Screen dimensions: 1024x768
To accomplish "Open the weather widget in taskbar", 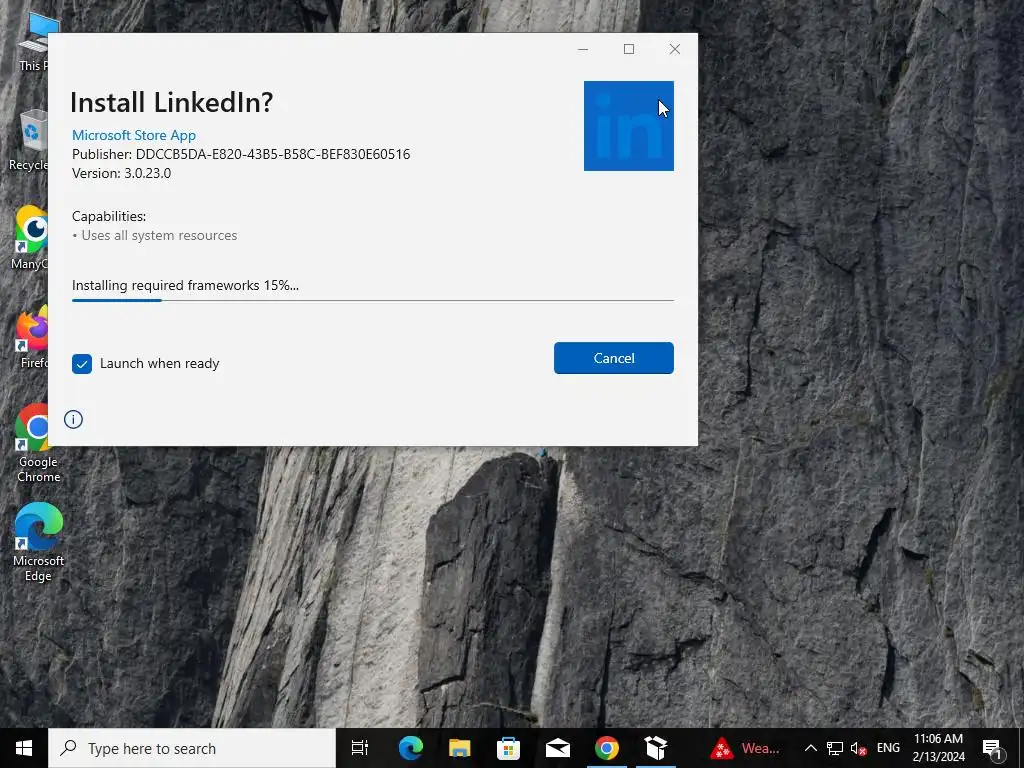I will pos(745,748).
